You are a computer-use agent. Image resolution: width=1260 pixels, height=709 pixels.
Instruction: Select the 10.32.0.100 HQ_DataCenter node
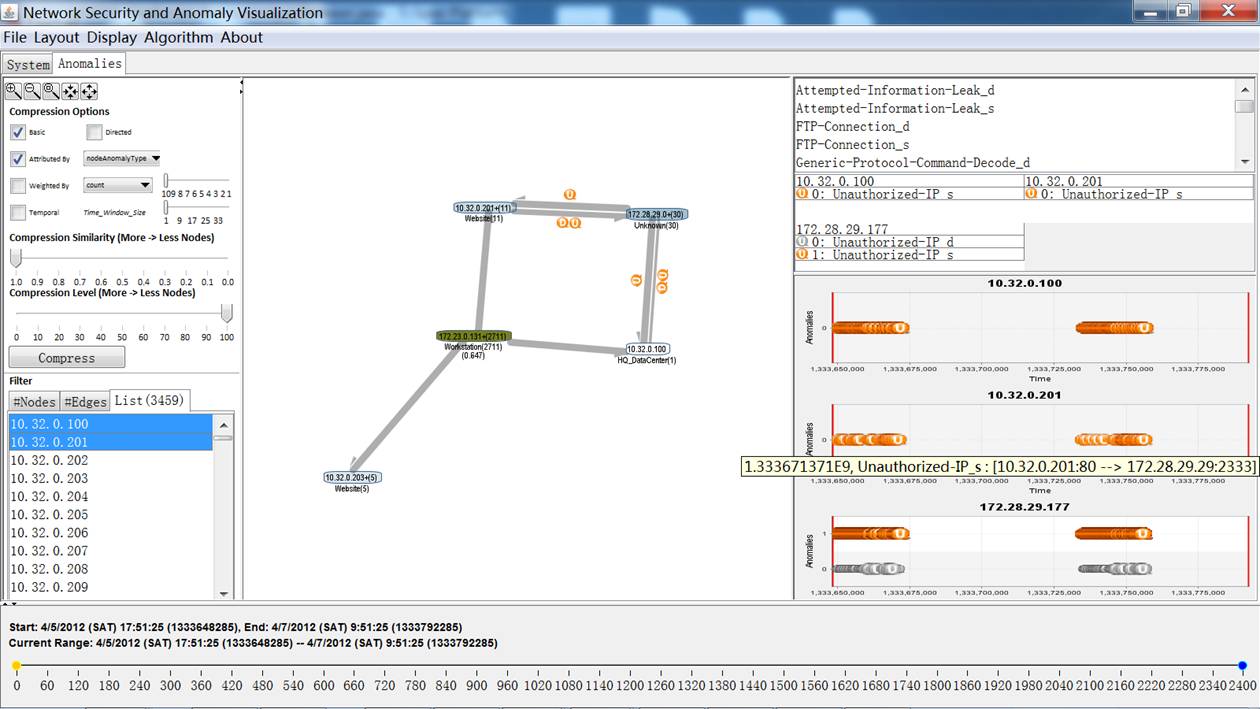click(x=647, y=349)
